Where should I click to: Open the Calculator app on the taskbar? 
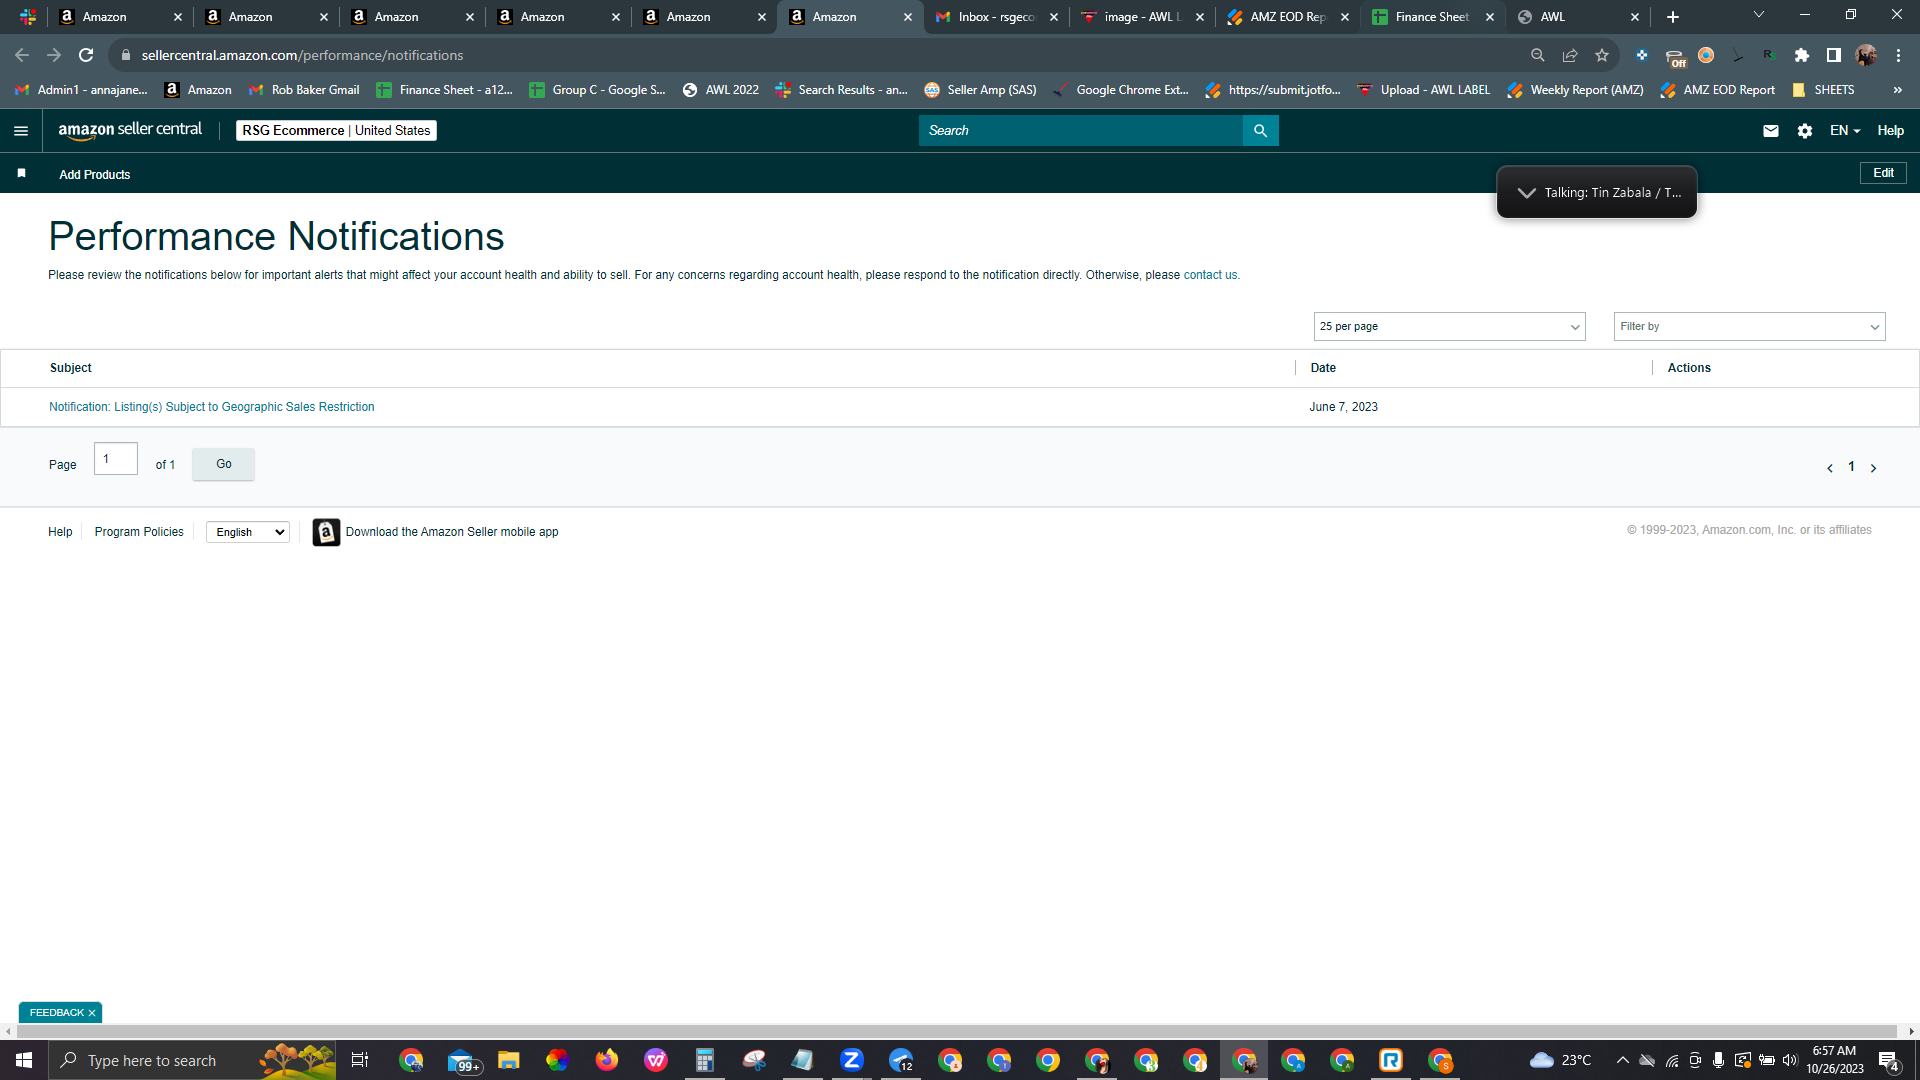(705, 1060)
